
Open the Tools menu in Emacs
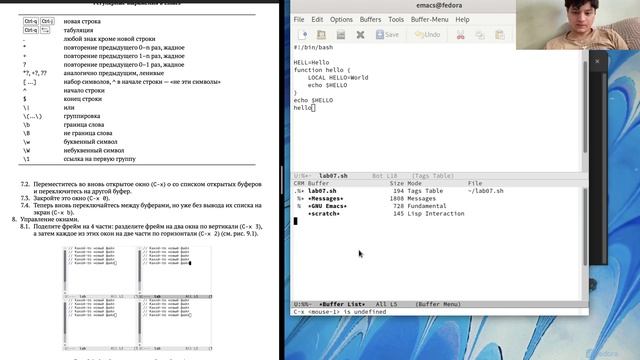point(396,20)
